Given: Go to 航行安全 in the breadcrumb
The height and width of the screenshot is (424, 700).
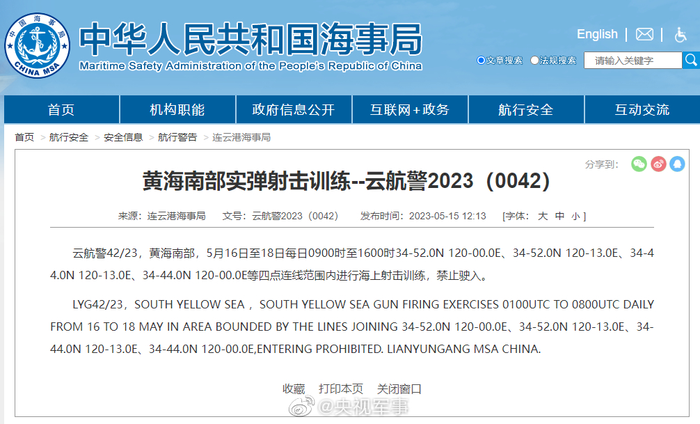Looking at the screenshot, I should 68,137.
